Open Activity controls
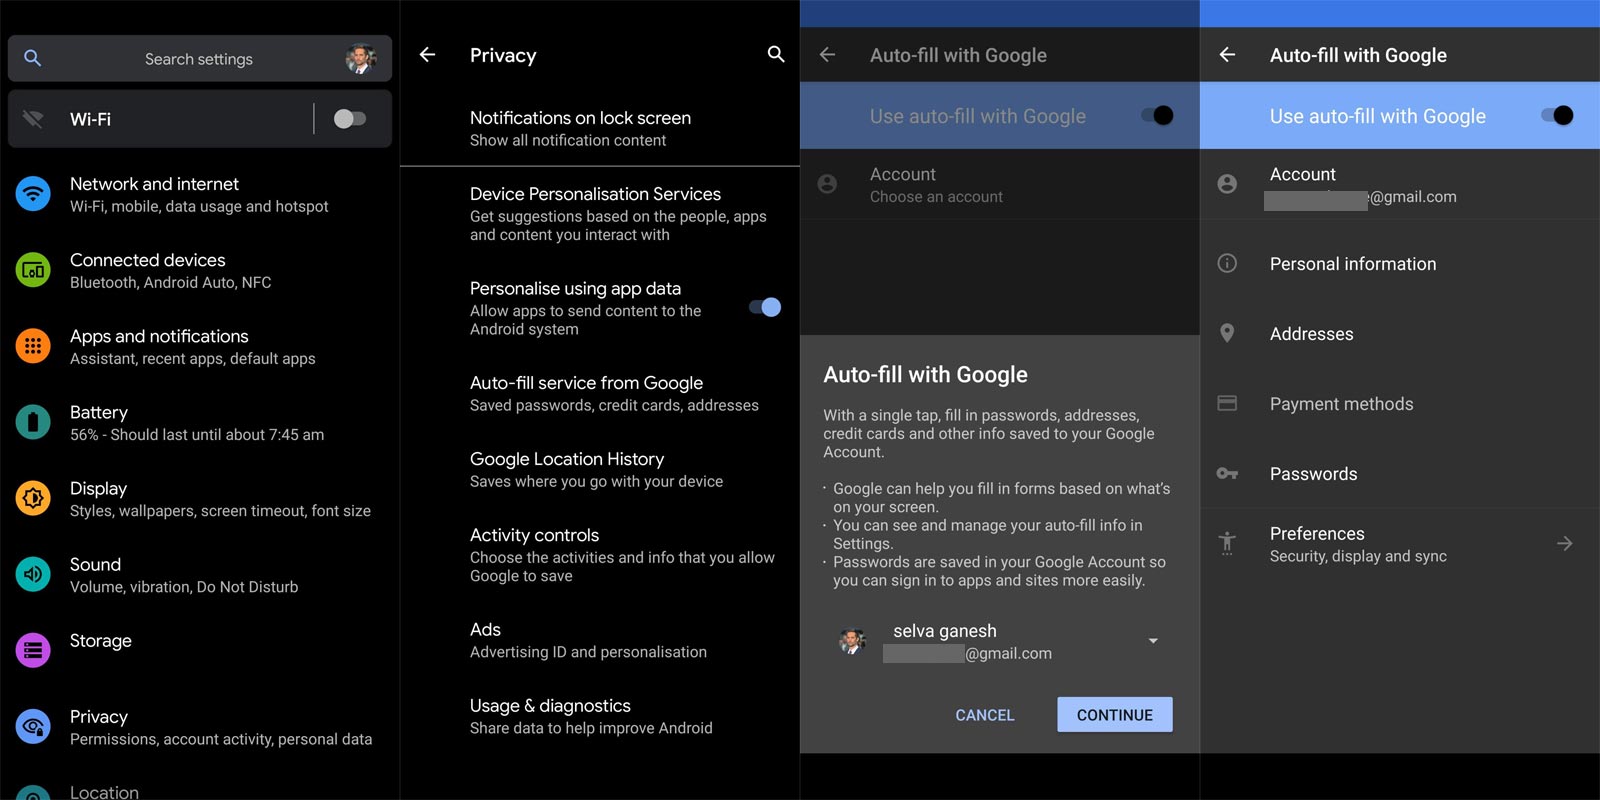 600,554
